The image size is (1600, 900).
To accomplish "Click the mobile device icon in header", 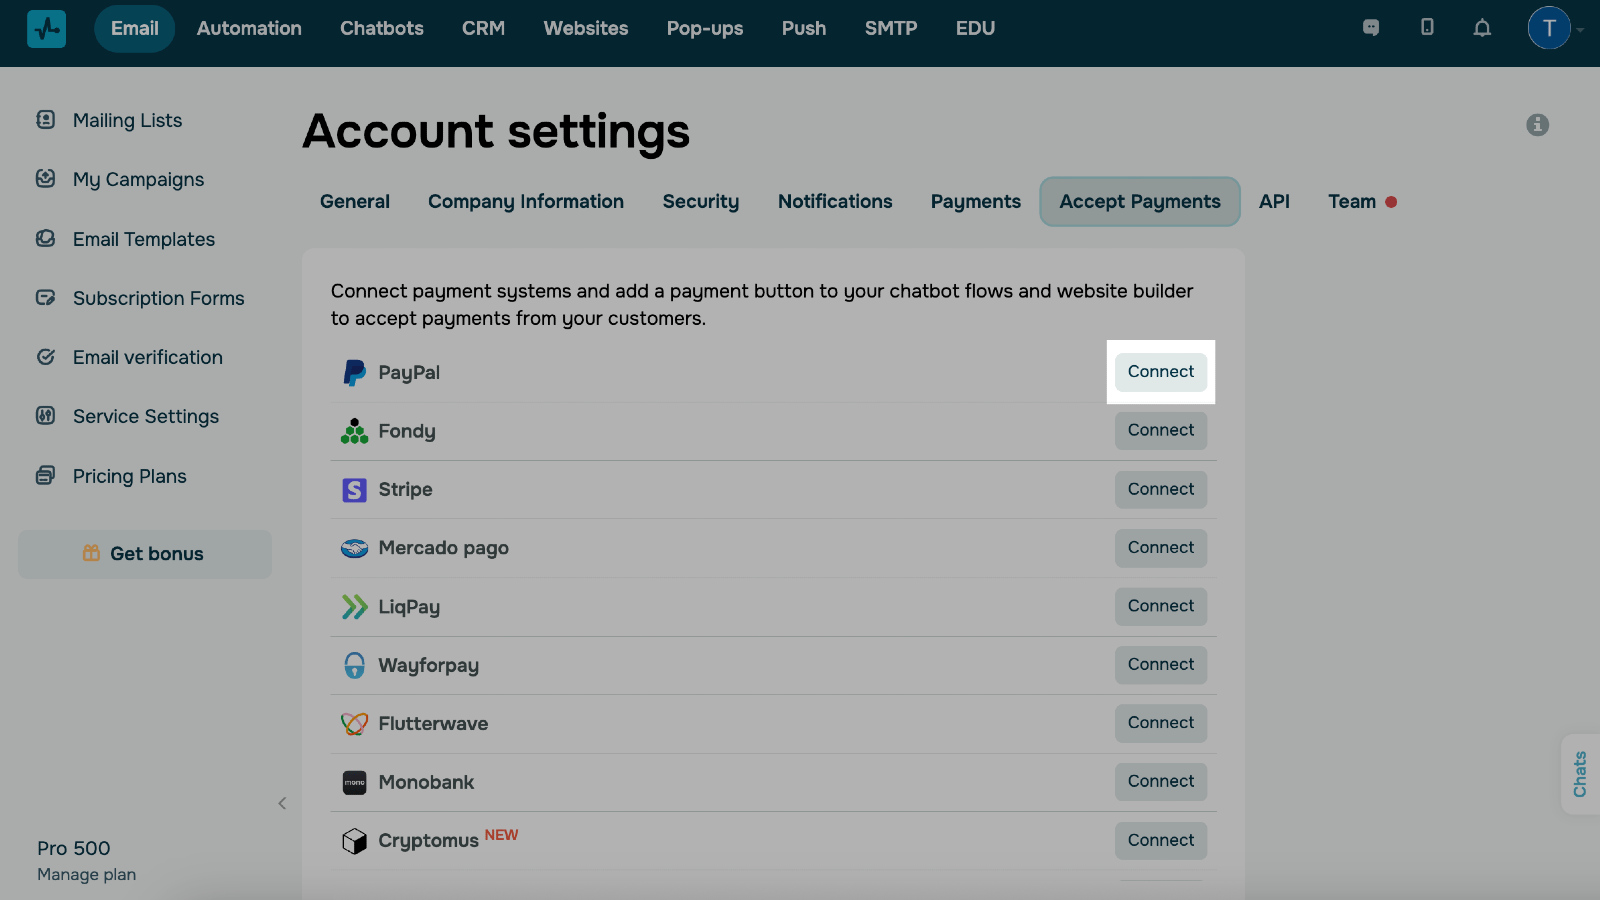I will tap(1427, 28).
